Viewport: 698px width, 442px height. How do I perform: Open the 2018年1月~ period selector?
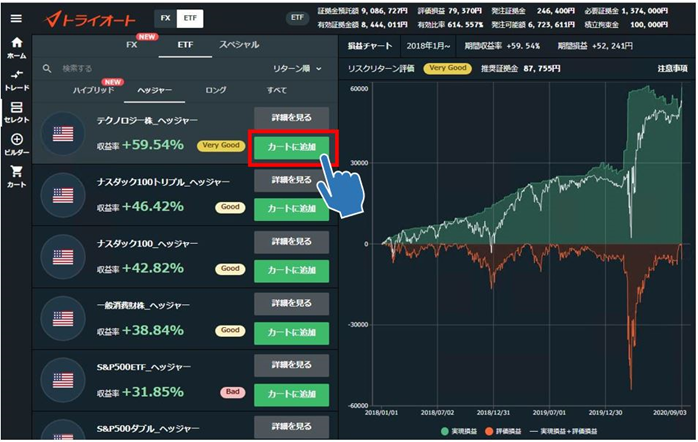(428, 46)
